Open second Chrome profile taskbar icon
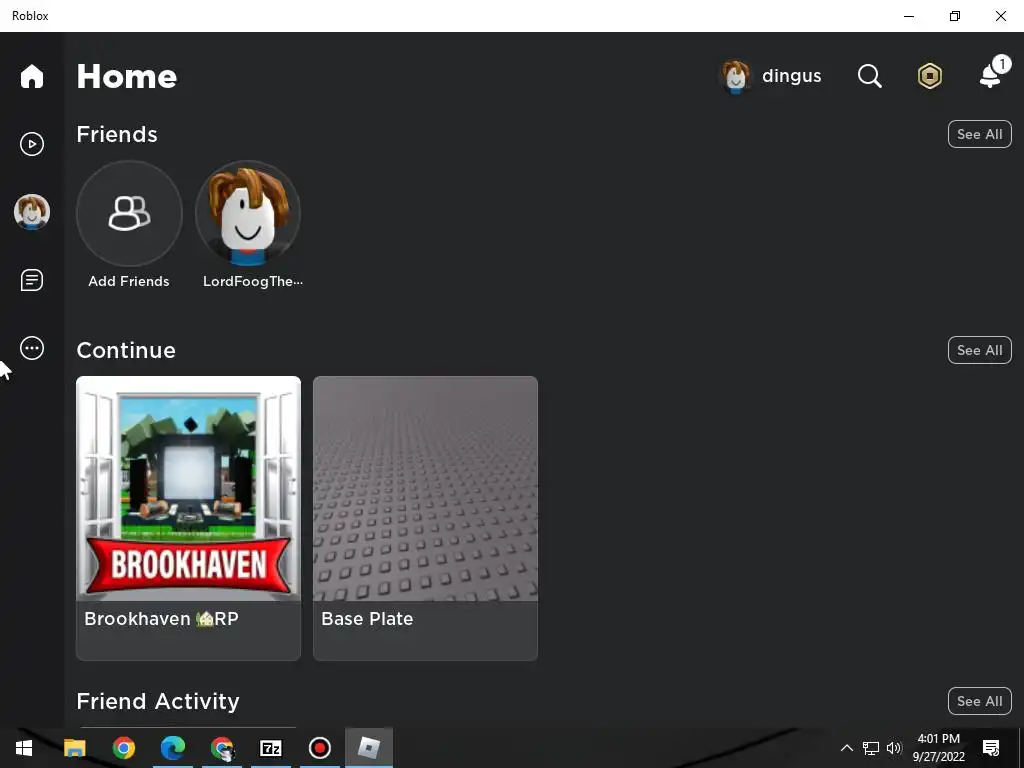This screenshot has width=1024, height=768. click(x=222, y=748)
